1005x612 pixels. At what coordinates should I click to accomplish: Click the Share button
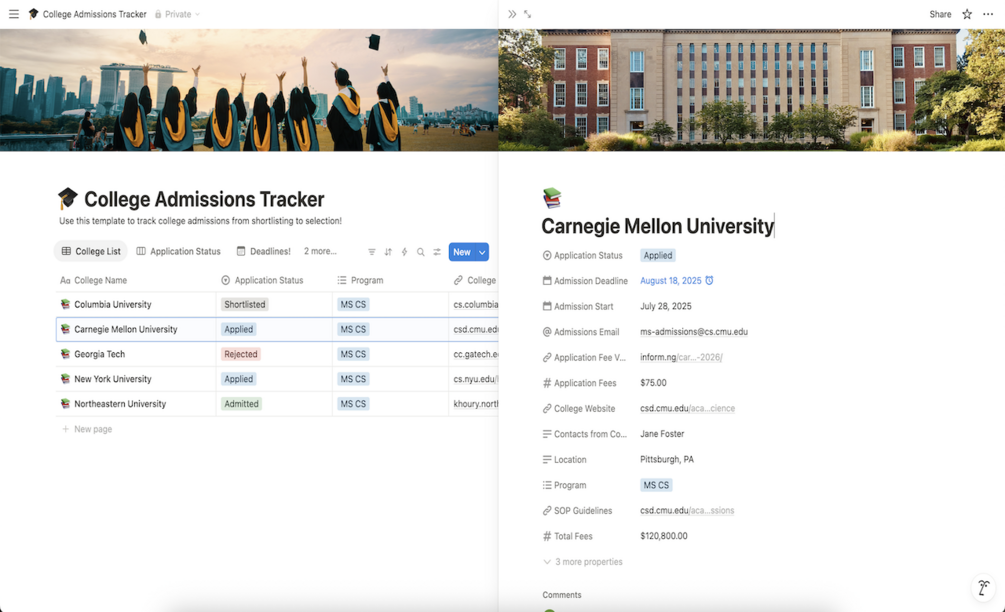pyautogui.click(x=940, y=14)
